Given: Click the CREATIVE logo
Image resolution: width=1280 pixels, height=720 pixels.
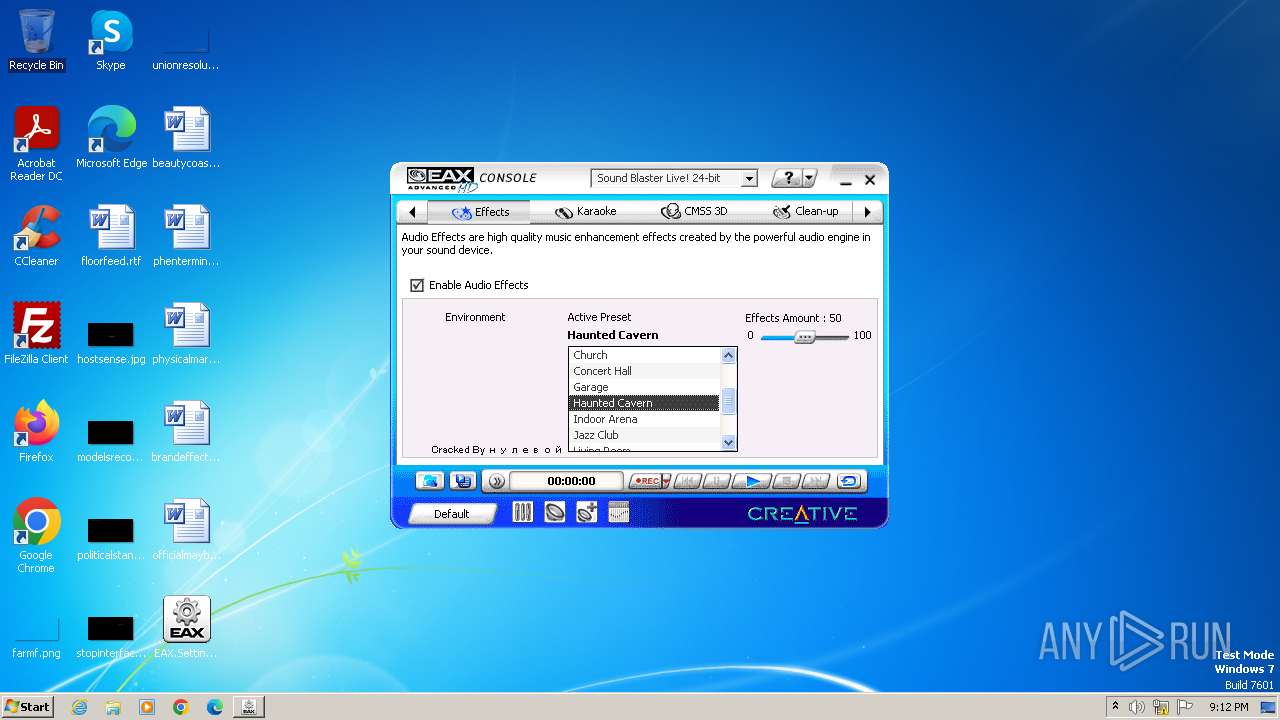Looking at the screenshot, I should (x=802, y=514).
